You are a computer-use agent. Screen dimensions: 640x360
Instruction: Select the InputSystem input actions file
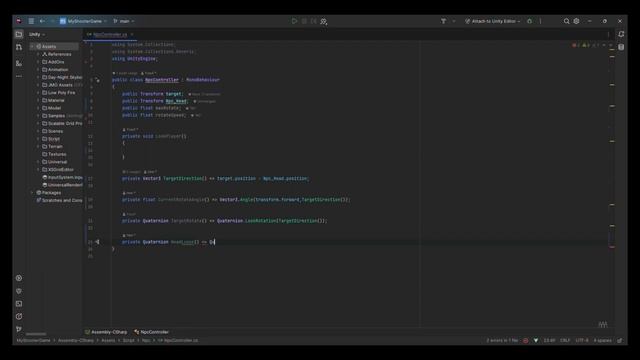tap(62, 178)
